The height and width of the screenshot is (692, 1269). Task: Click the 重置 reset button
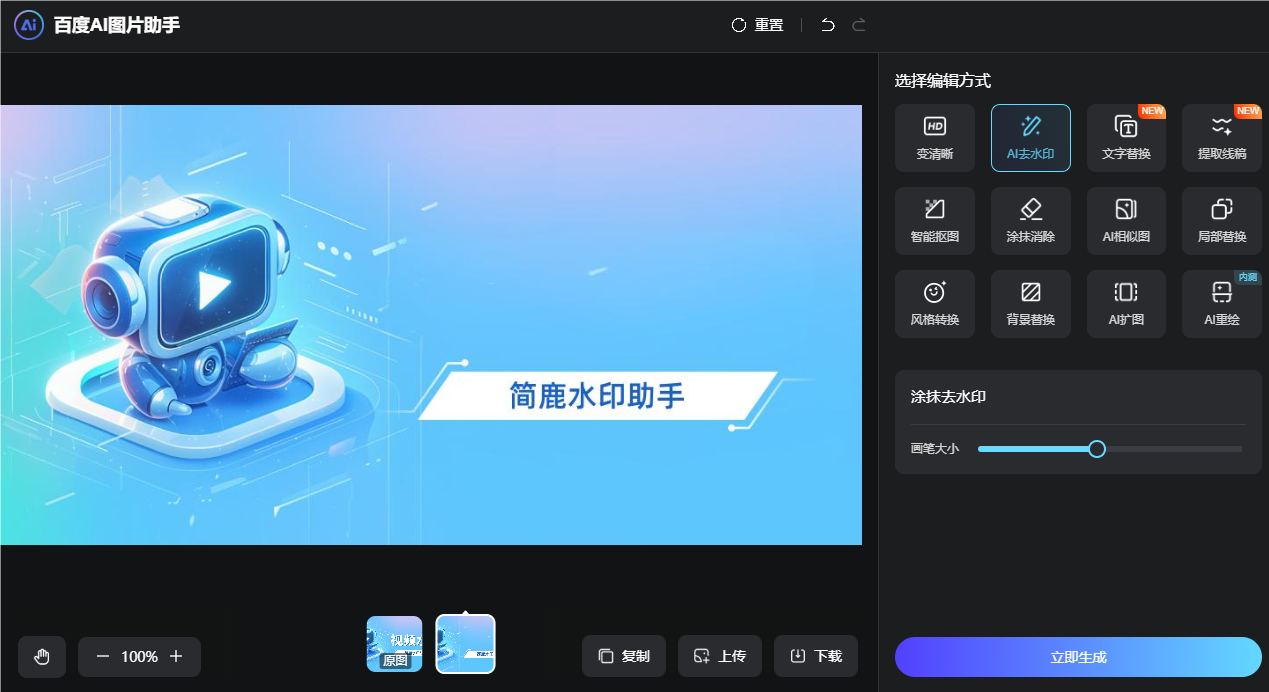point(757,24)
